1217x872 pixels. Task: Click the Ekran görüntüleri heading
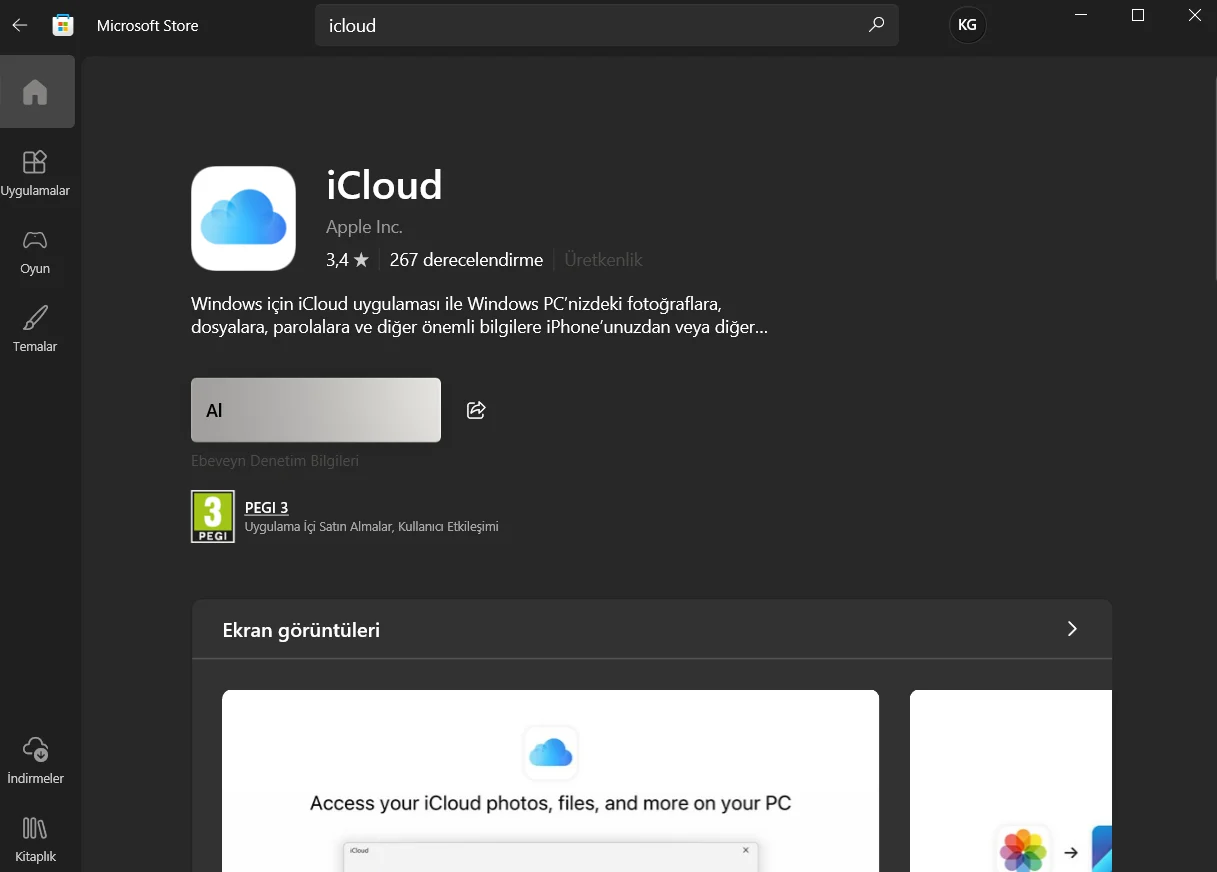301,630
